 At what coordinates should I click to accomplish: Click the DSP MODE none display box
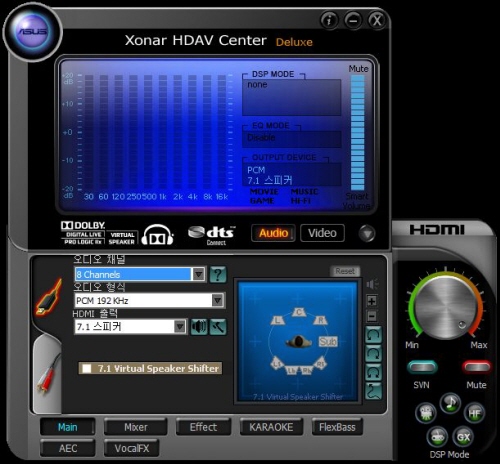[x=292, y=97]
